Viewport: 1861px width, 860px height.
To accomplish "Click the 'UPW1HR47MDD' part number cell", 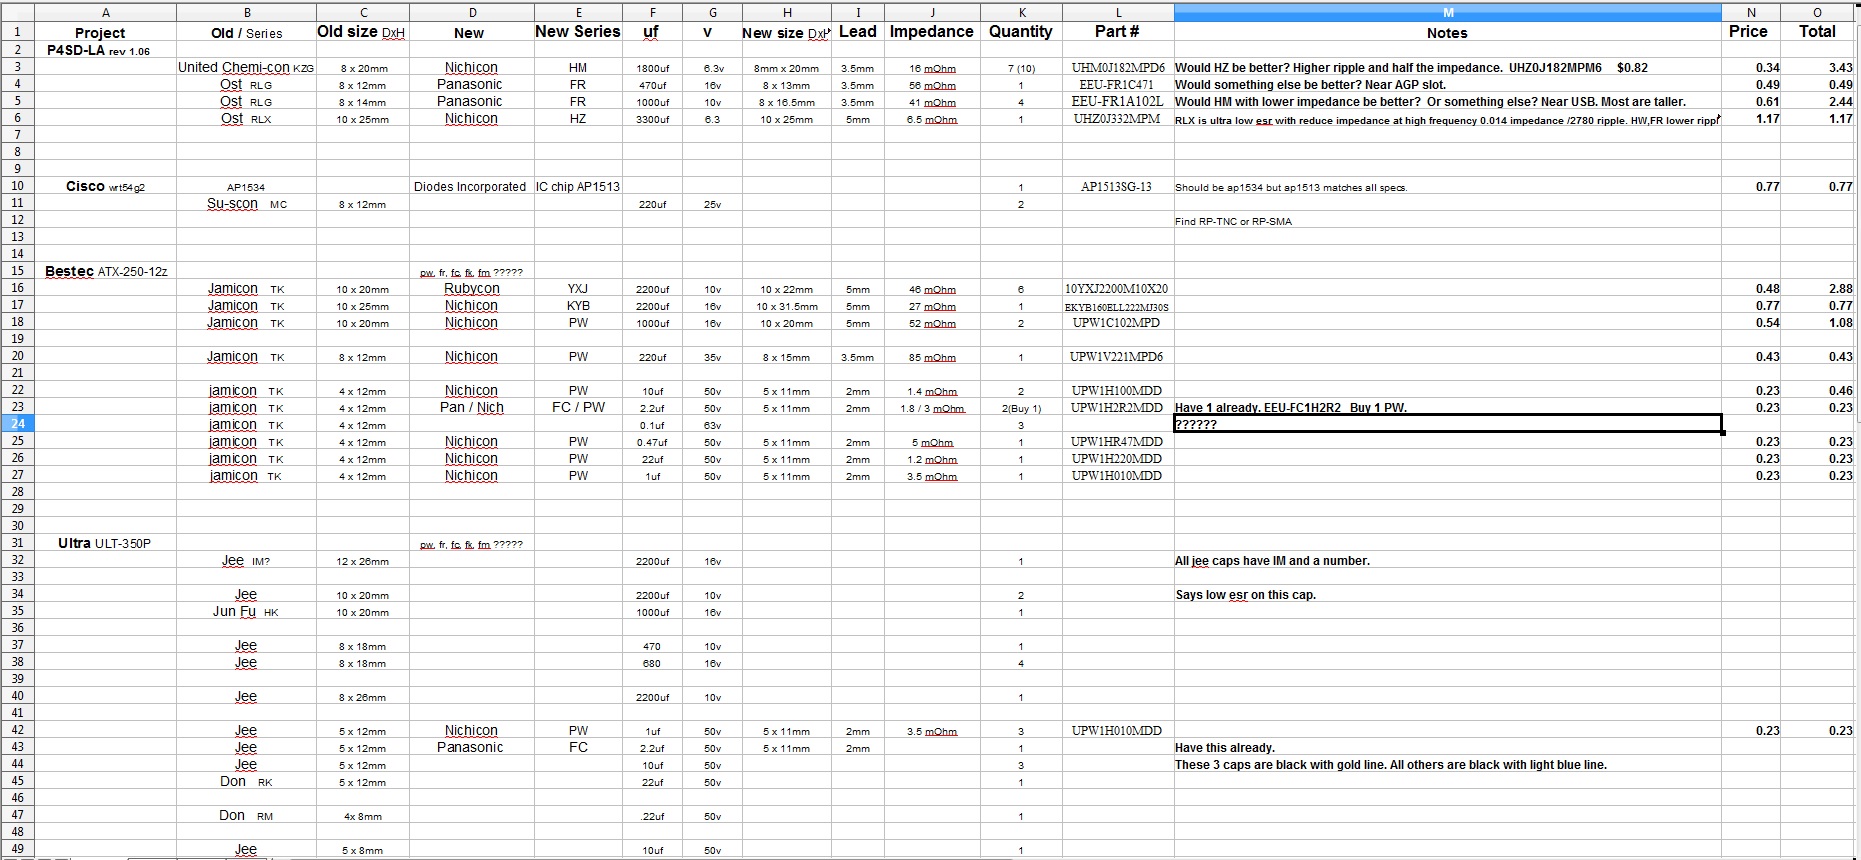I will pos(1116,442).
